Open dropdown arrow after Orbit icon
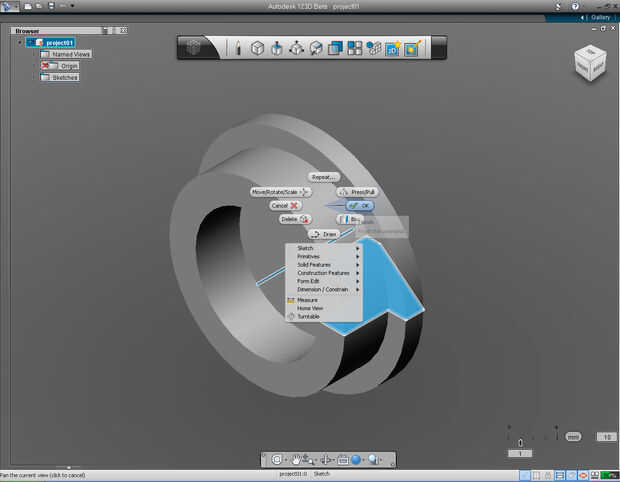This screenshot has width=620, height=482. point(316,460)
